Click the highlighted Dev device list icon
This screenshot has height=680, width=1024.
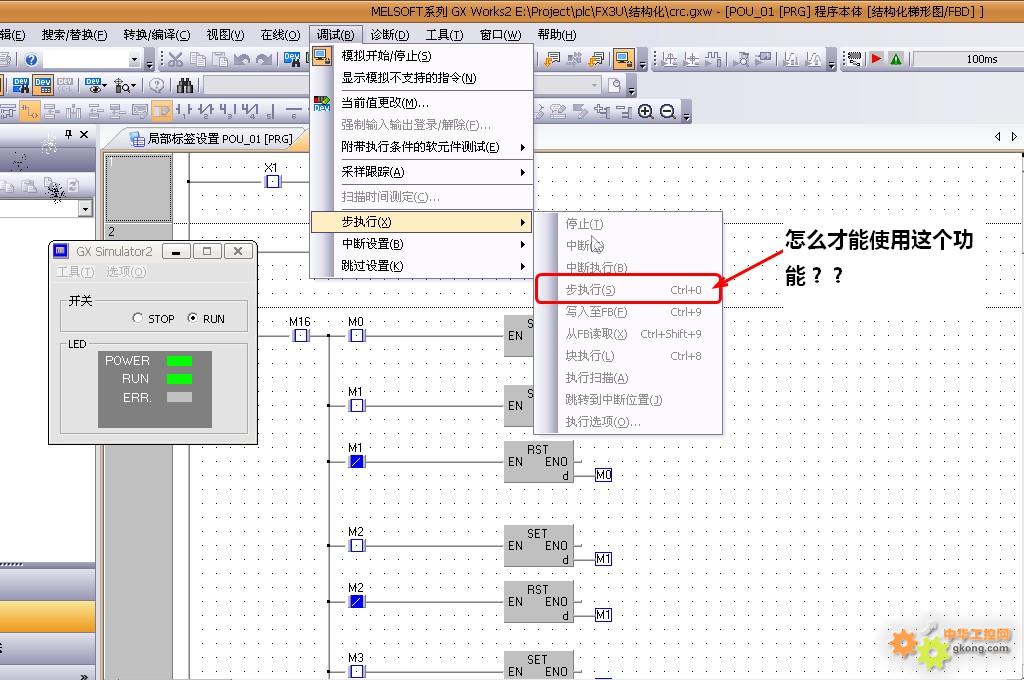coord(43,86)
